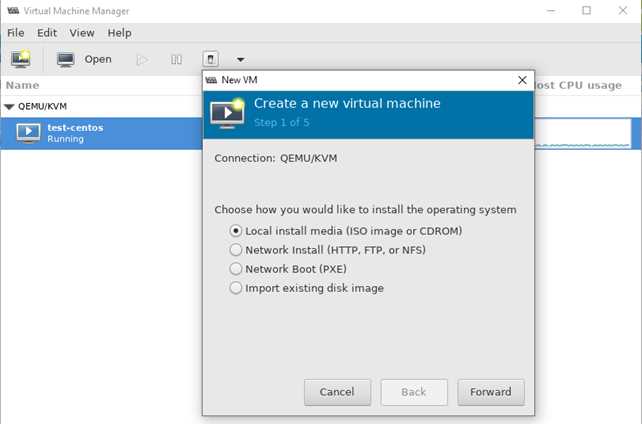Collapse the QEMU/KVM connection tree
The width and height of the screenshot is (642, 424).
9,106
